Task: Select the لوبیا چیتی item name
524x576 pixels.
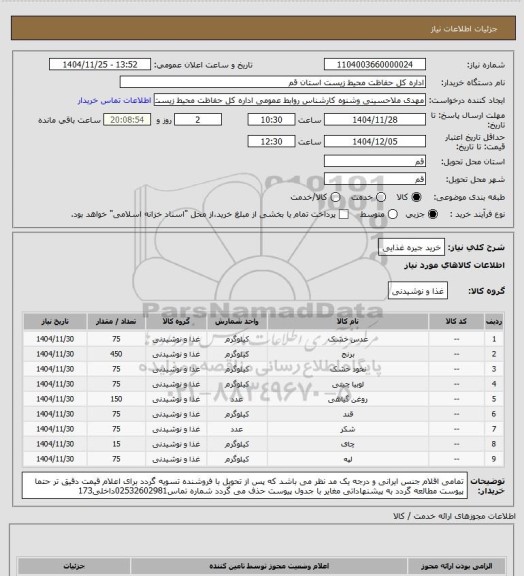Action: pyautogui.click(x=348, y=385)
